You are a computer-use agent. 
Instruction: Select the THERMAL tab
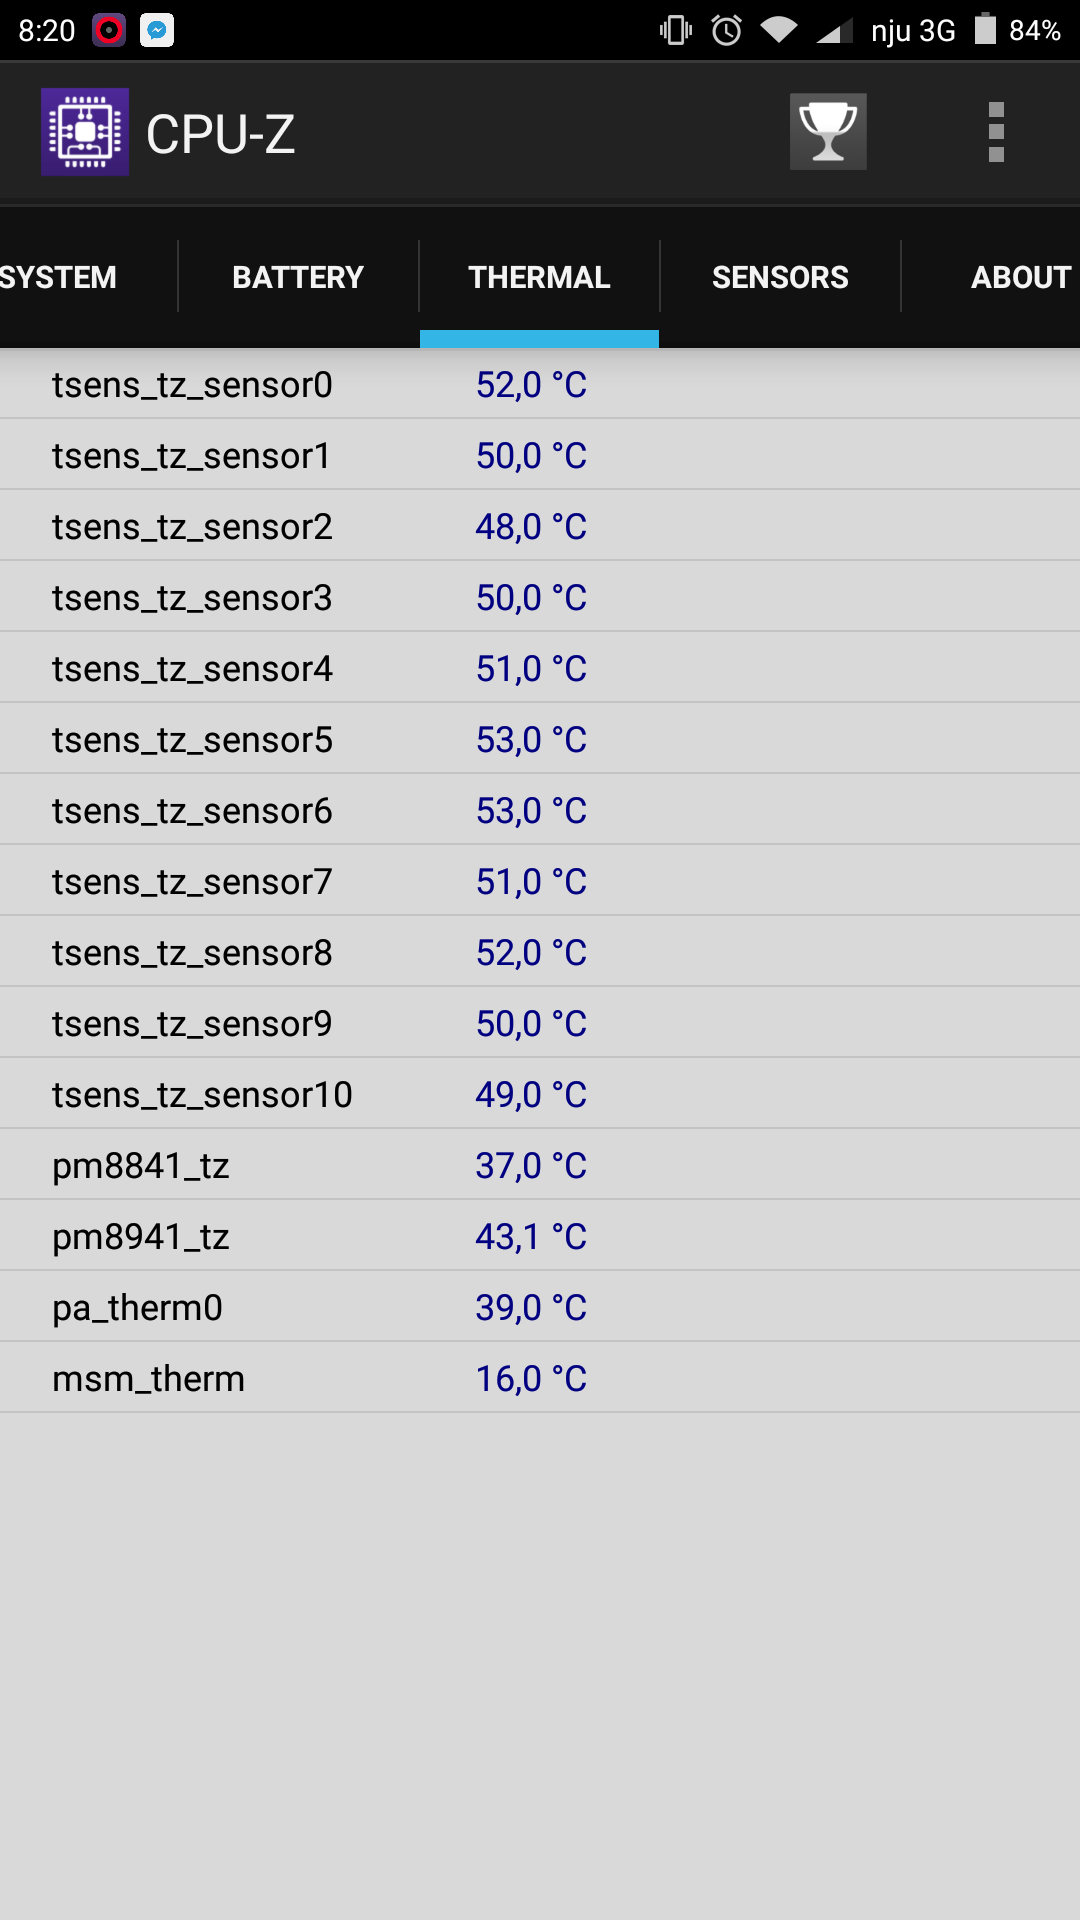click(x=539, y=277)
